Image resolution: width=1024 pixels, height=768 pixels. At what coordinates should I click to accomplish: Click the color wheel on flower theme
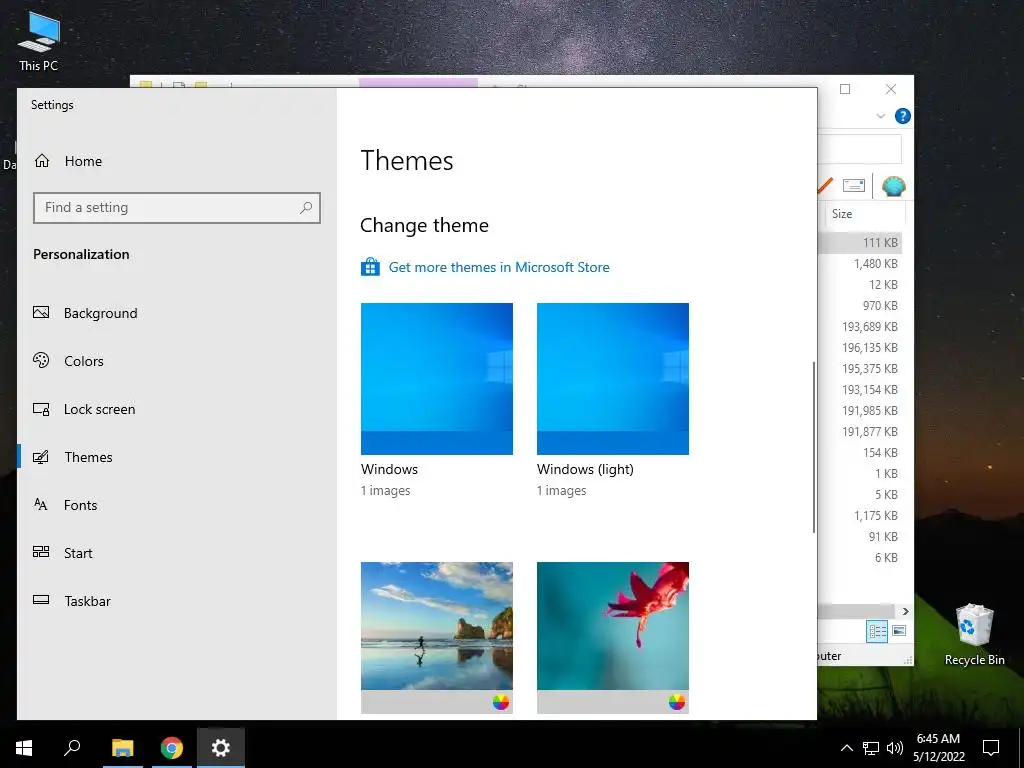[x=677, y=702]
